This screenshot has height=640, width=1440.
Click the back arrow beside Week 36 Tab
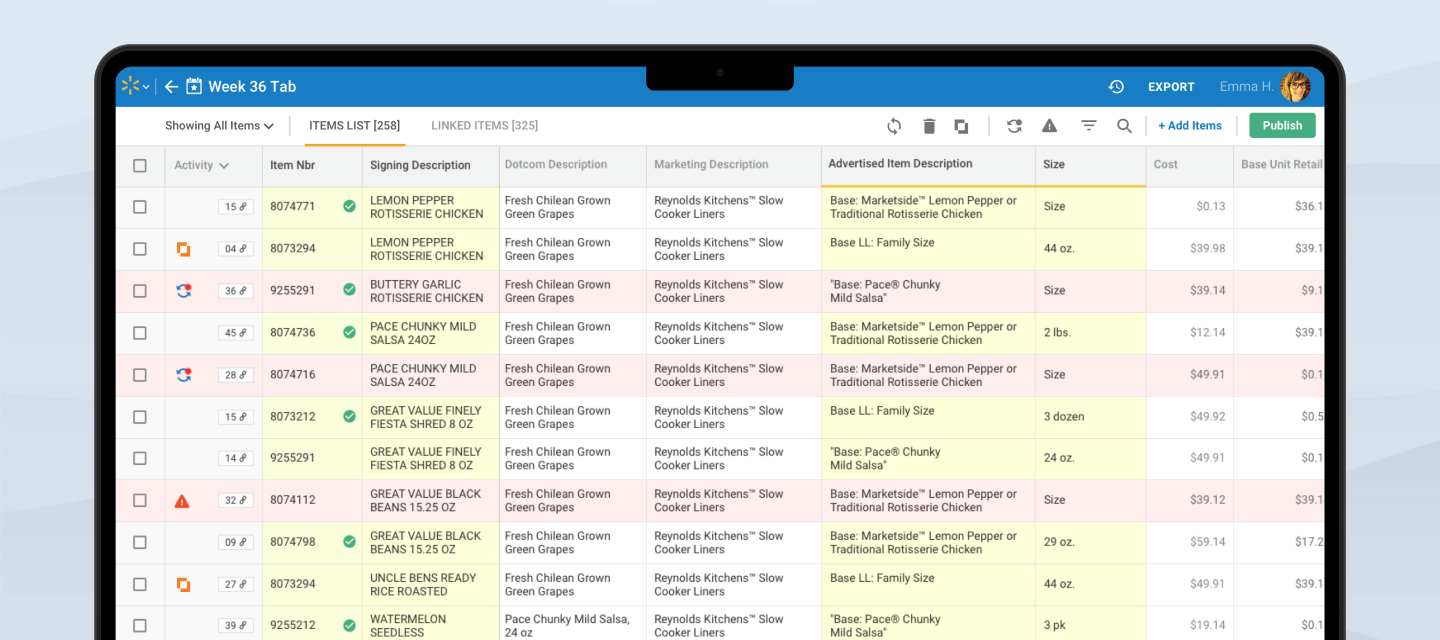(x=171, y=87)
